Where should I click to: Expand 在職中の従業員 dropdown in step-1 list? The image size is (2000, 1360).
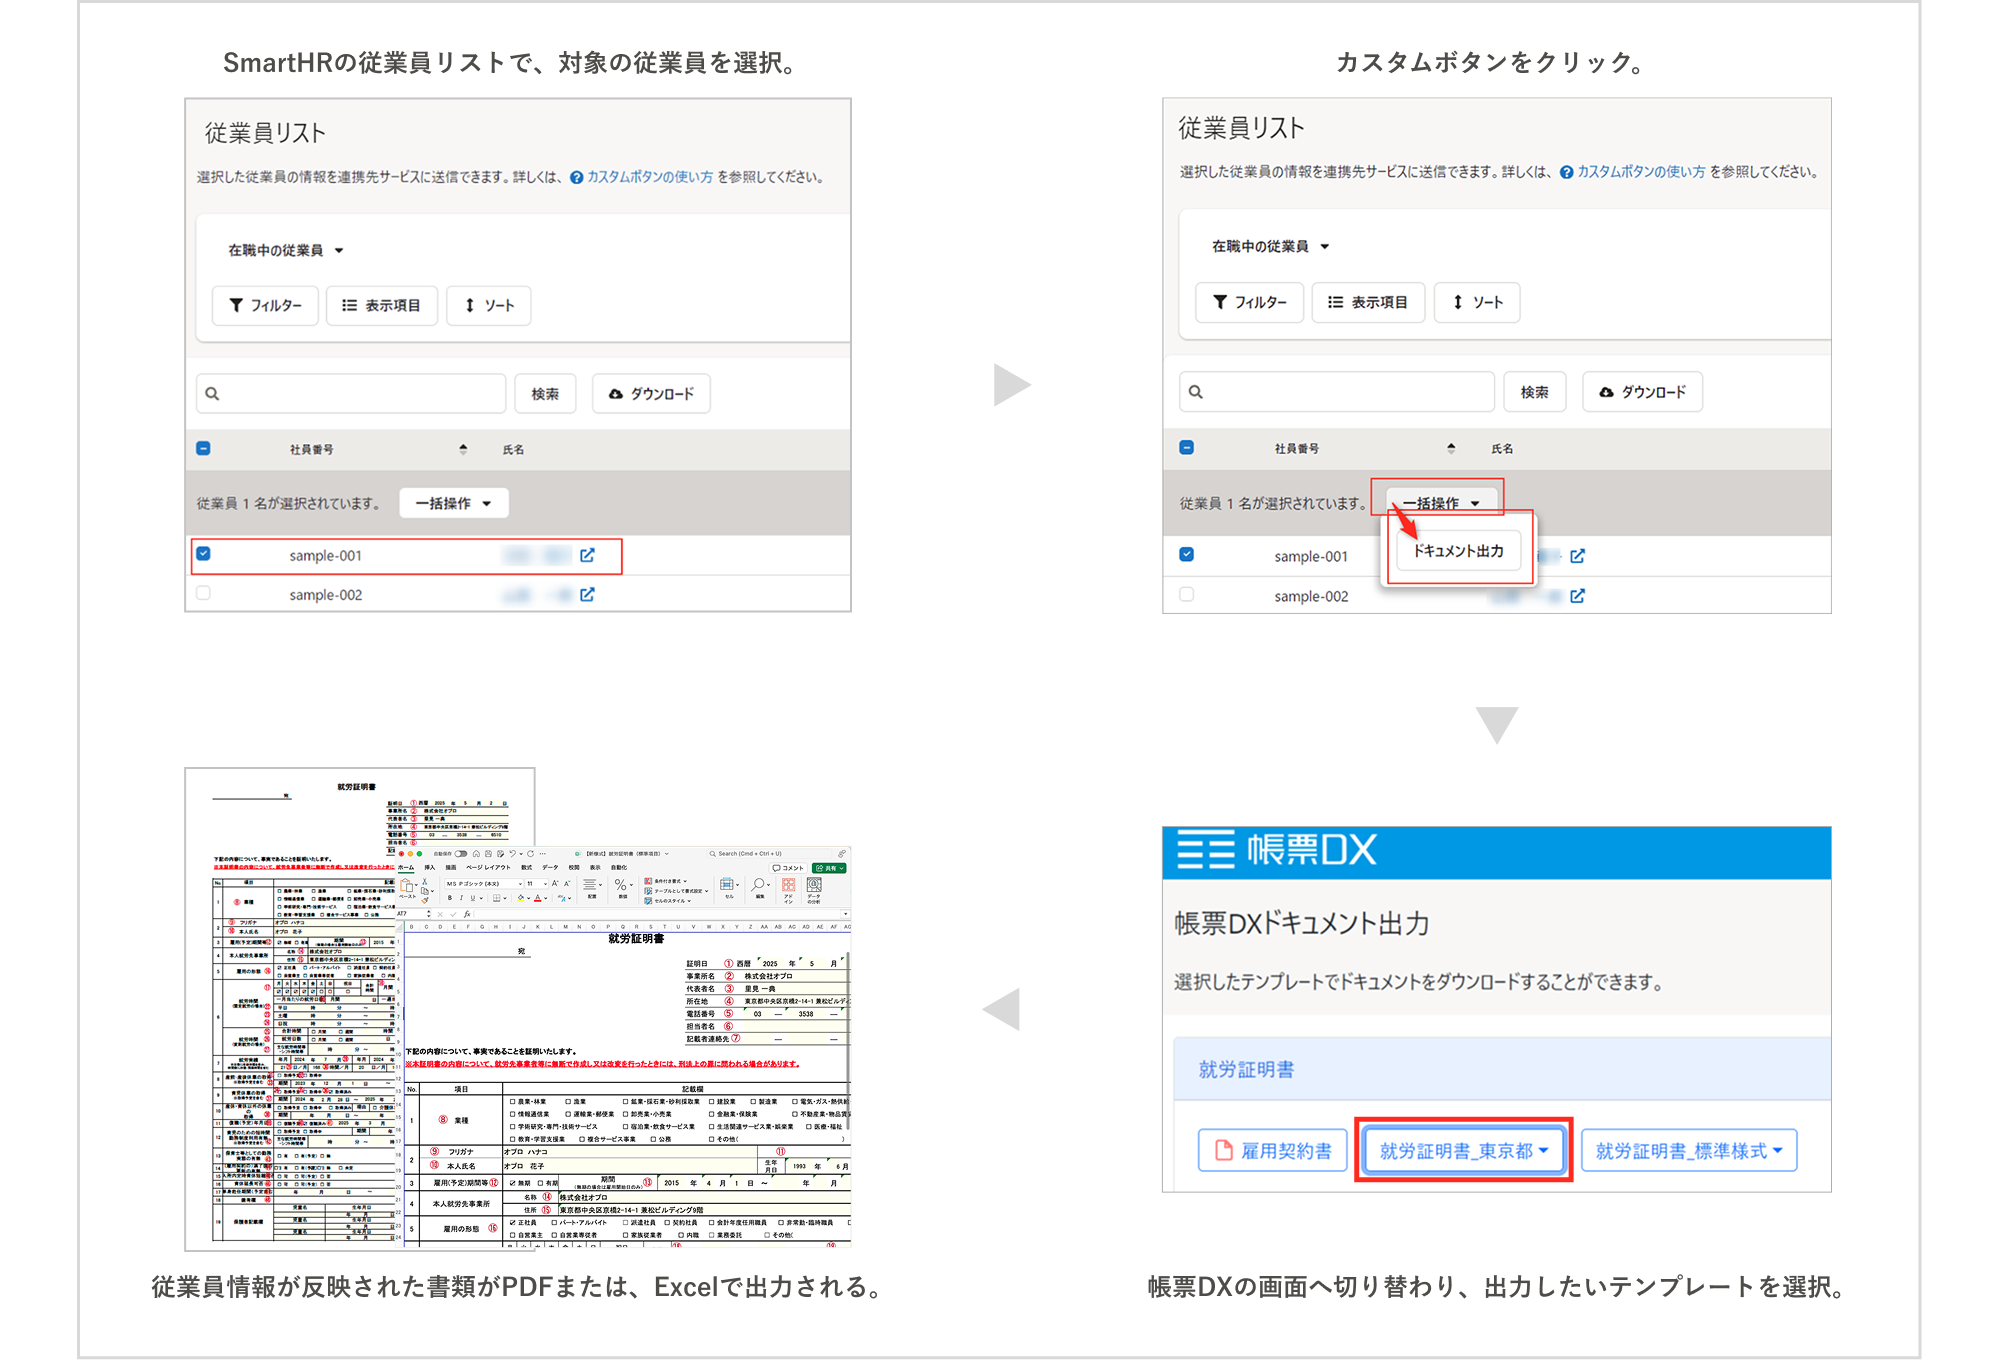tap(286, 250)
